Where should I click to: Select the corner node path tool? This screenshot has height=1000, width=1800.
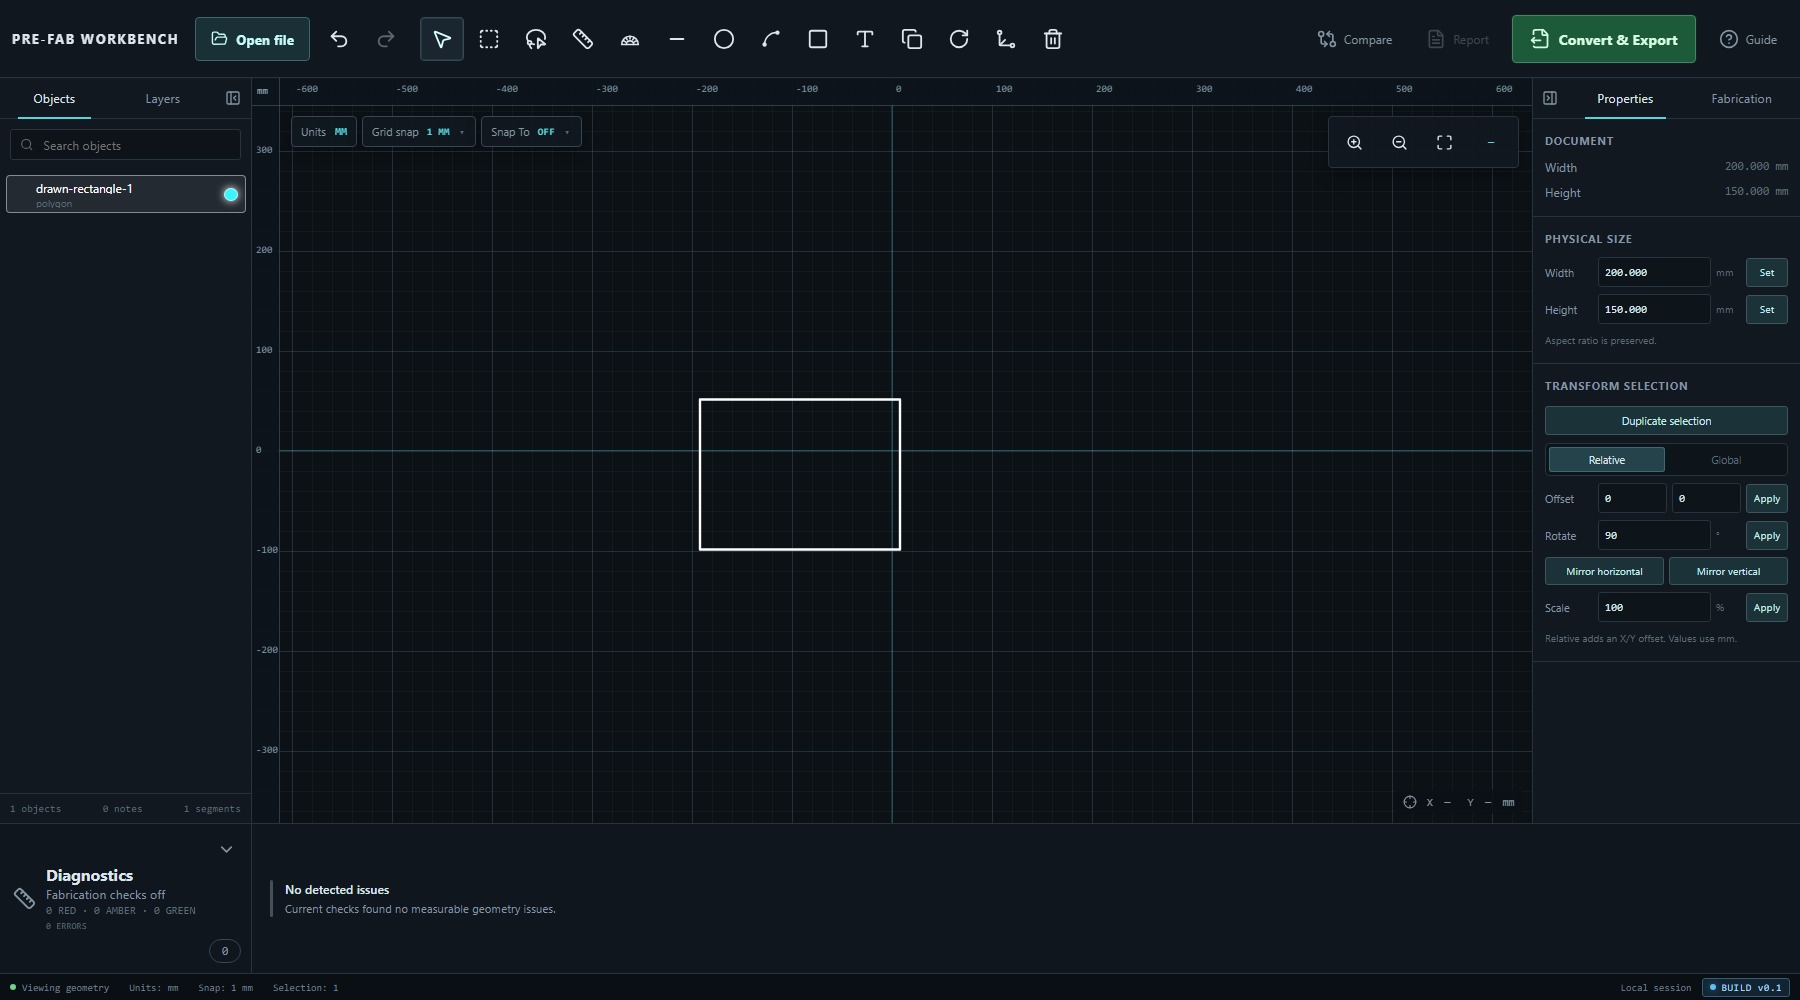point(1006,40)
